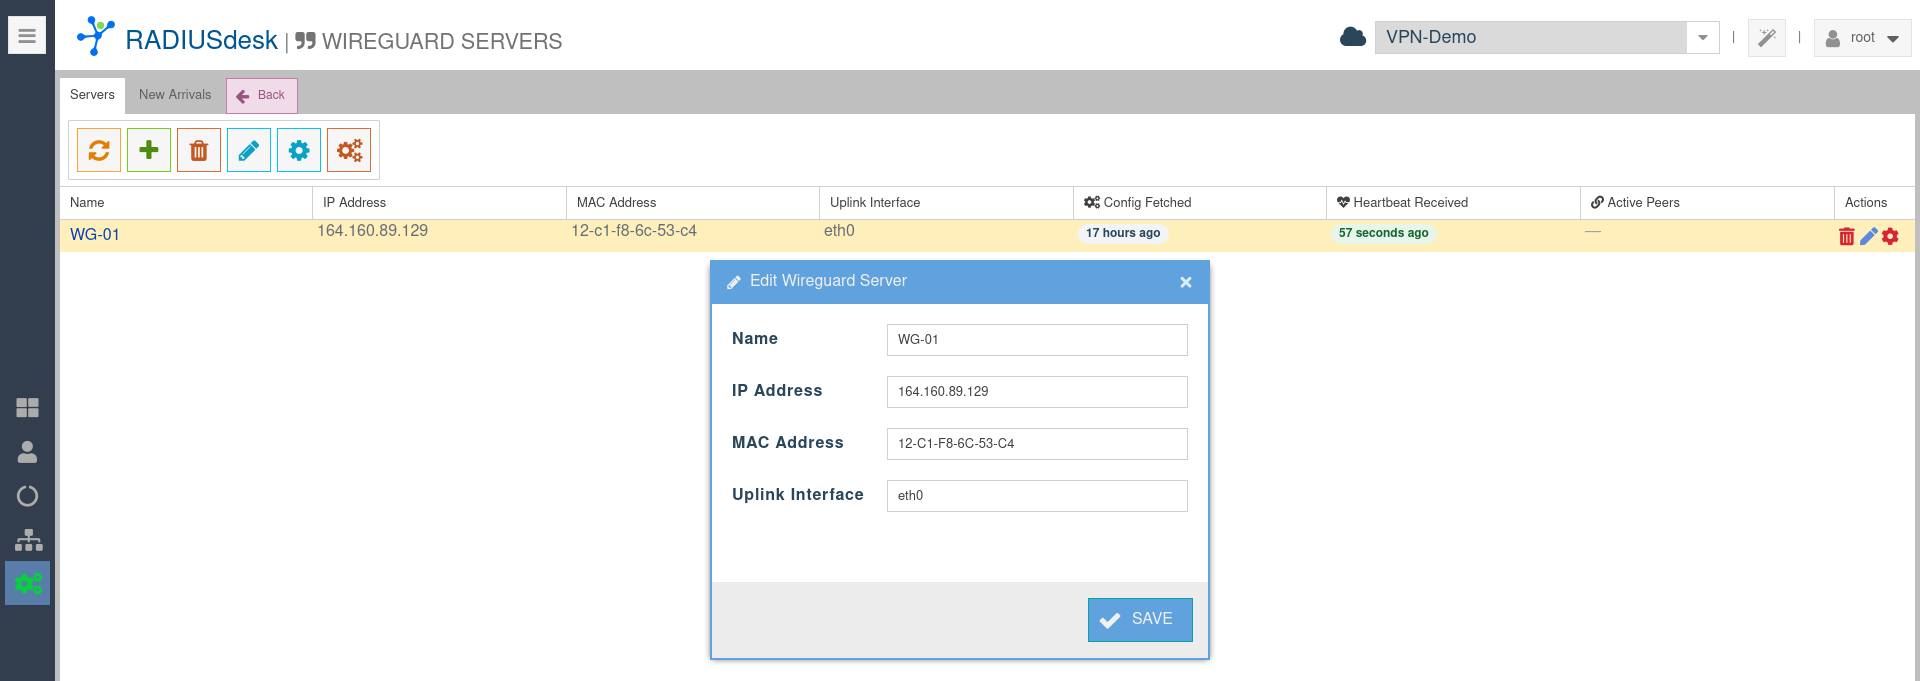Click the MAC Address input field
The width and height of the screenshot is (1920, 681).
[x=1036, y=444]
